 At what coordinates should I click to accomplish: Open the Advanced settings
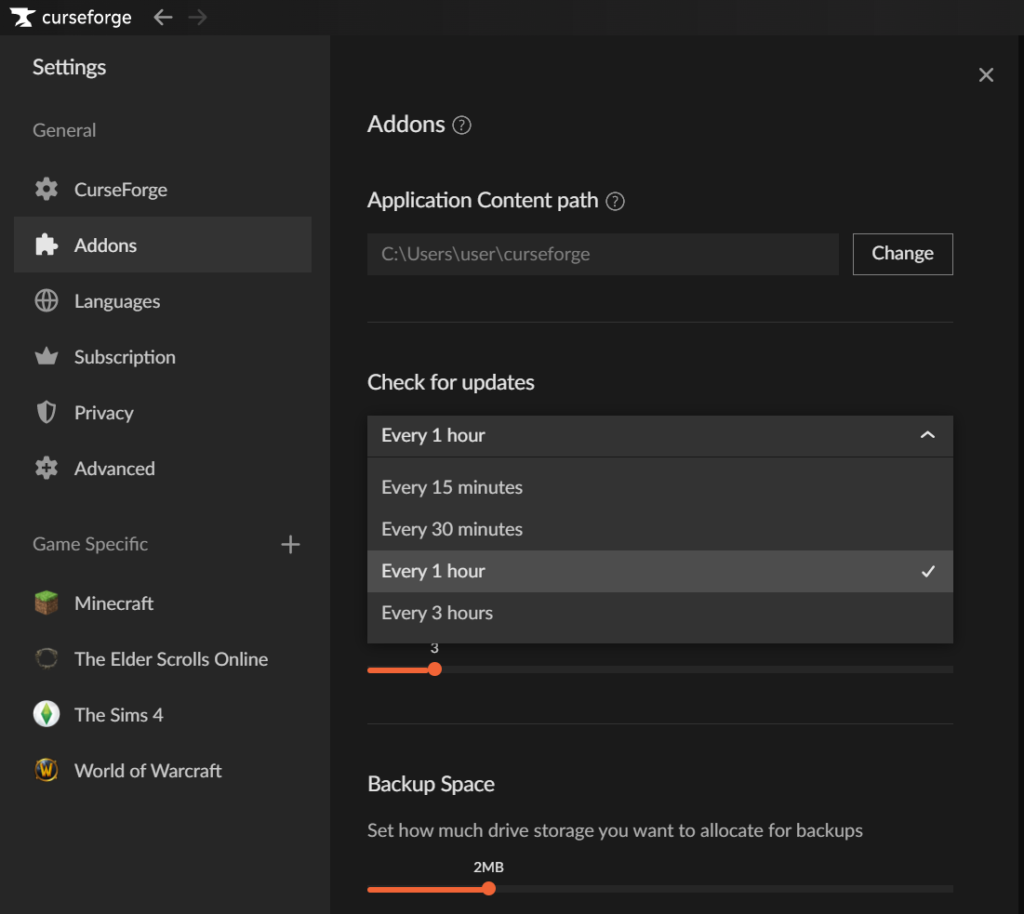coord(163,468)
